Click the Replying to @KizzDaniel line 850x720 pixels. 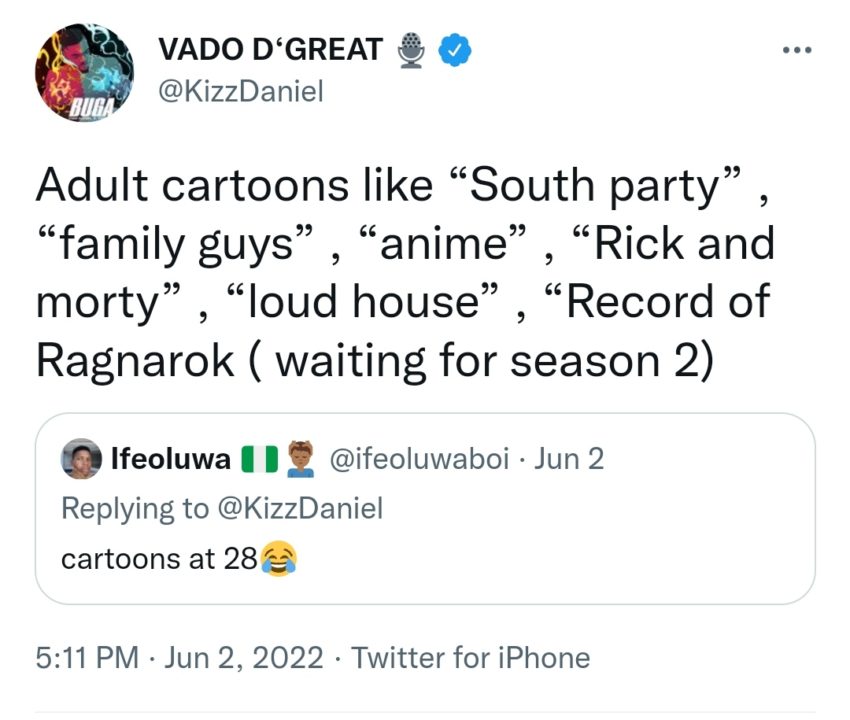222,508
